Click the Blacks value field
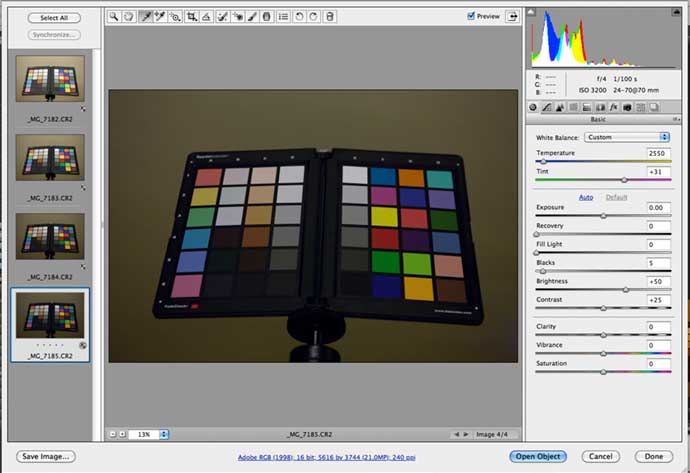Screen dimensions: 690x473 pos(659,263)
